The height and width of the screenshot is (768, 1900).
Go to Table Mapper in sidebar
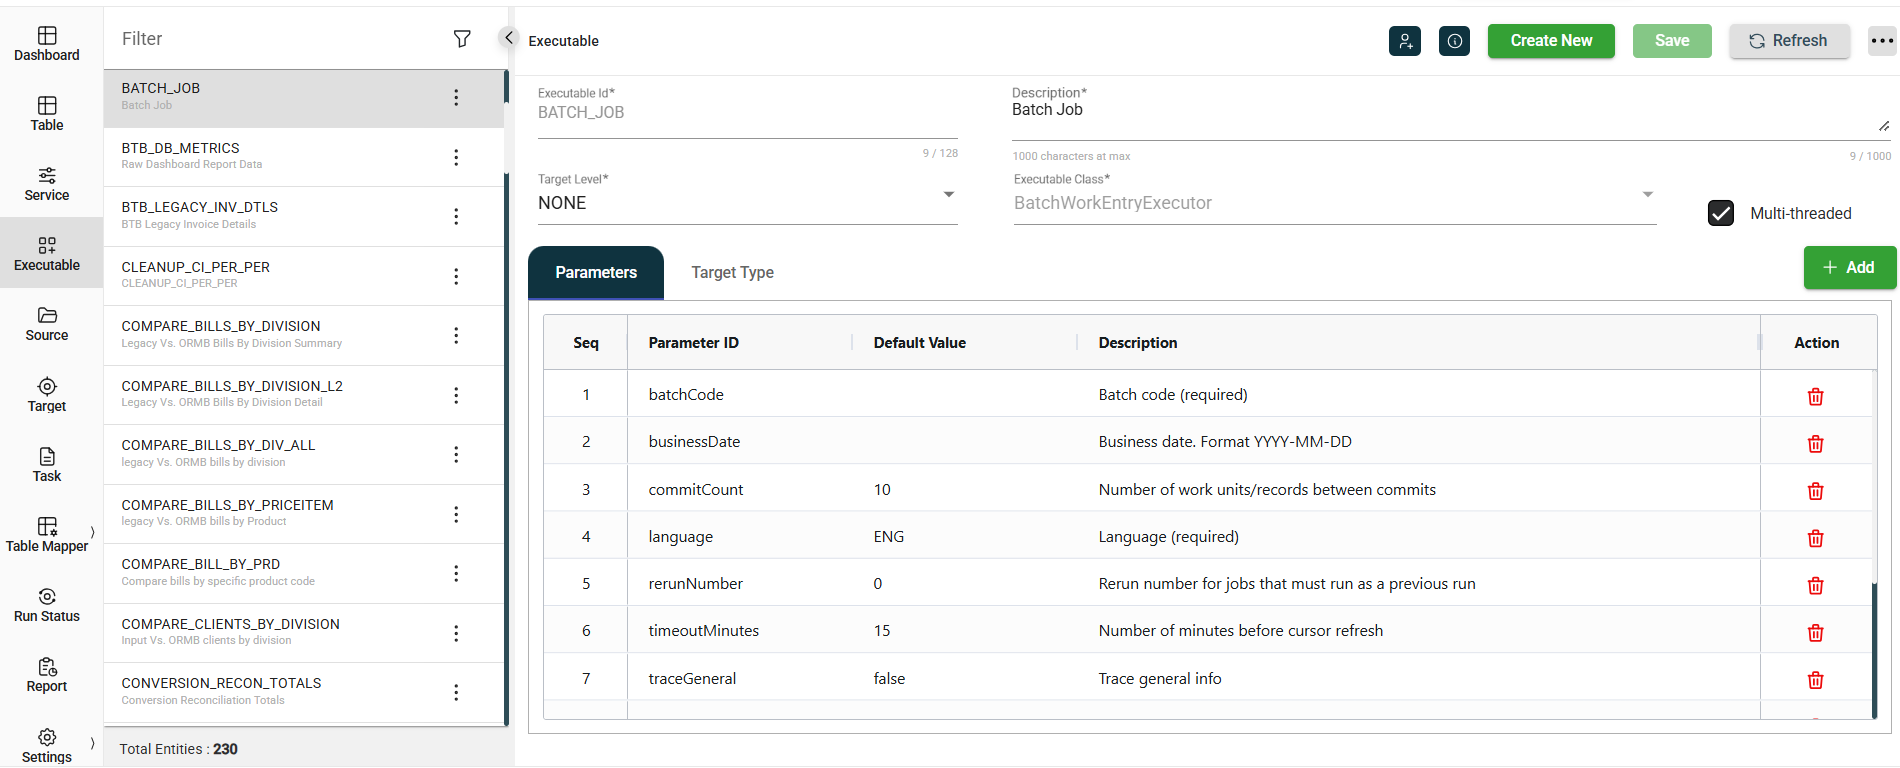[x=47, y=535]
